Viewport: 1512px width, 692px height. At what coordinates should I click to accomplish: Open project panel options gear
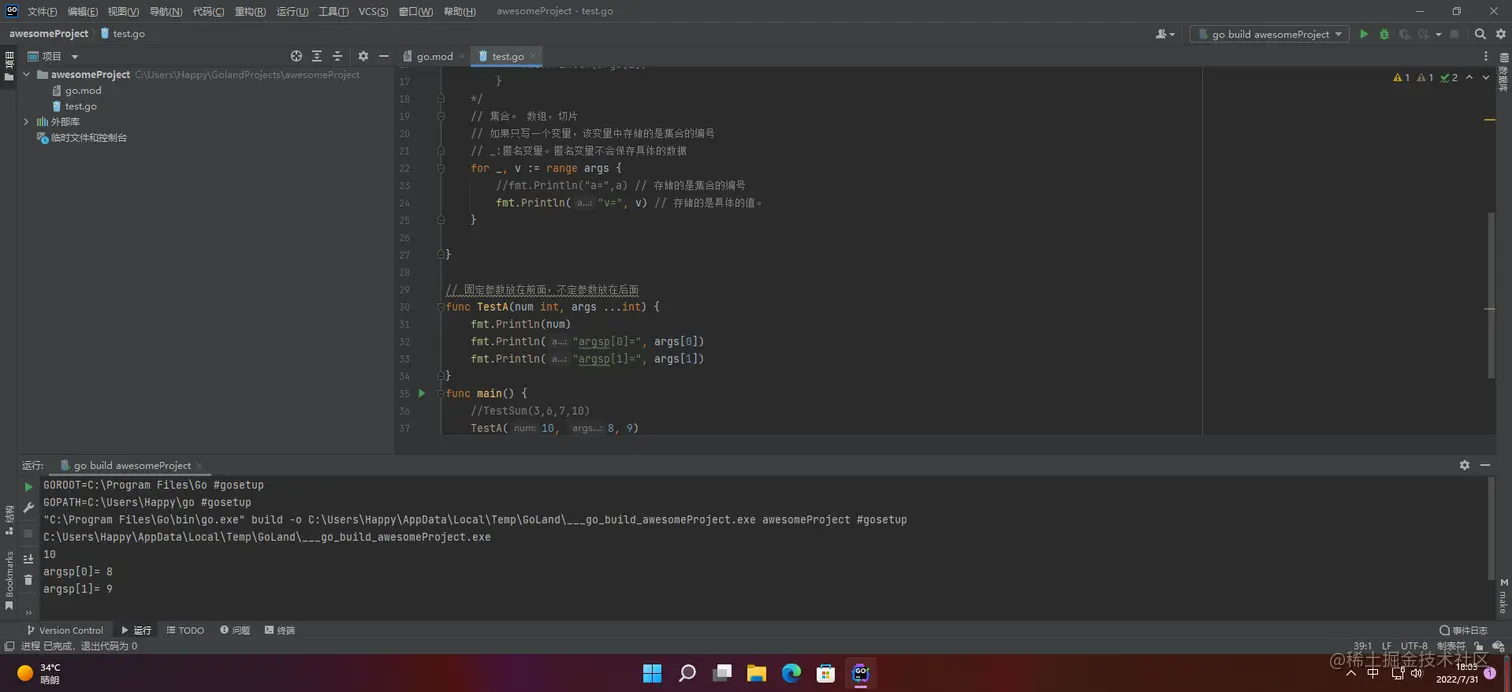363,56
